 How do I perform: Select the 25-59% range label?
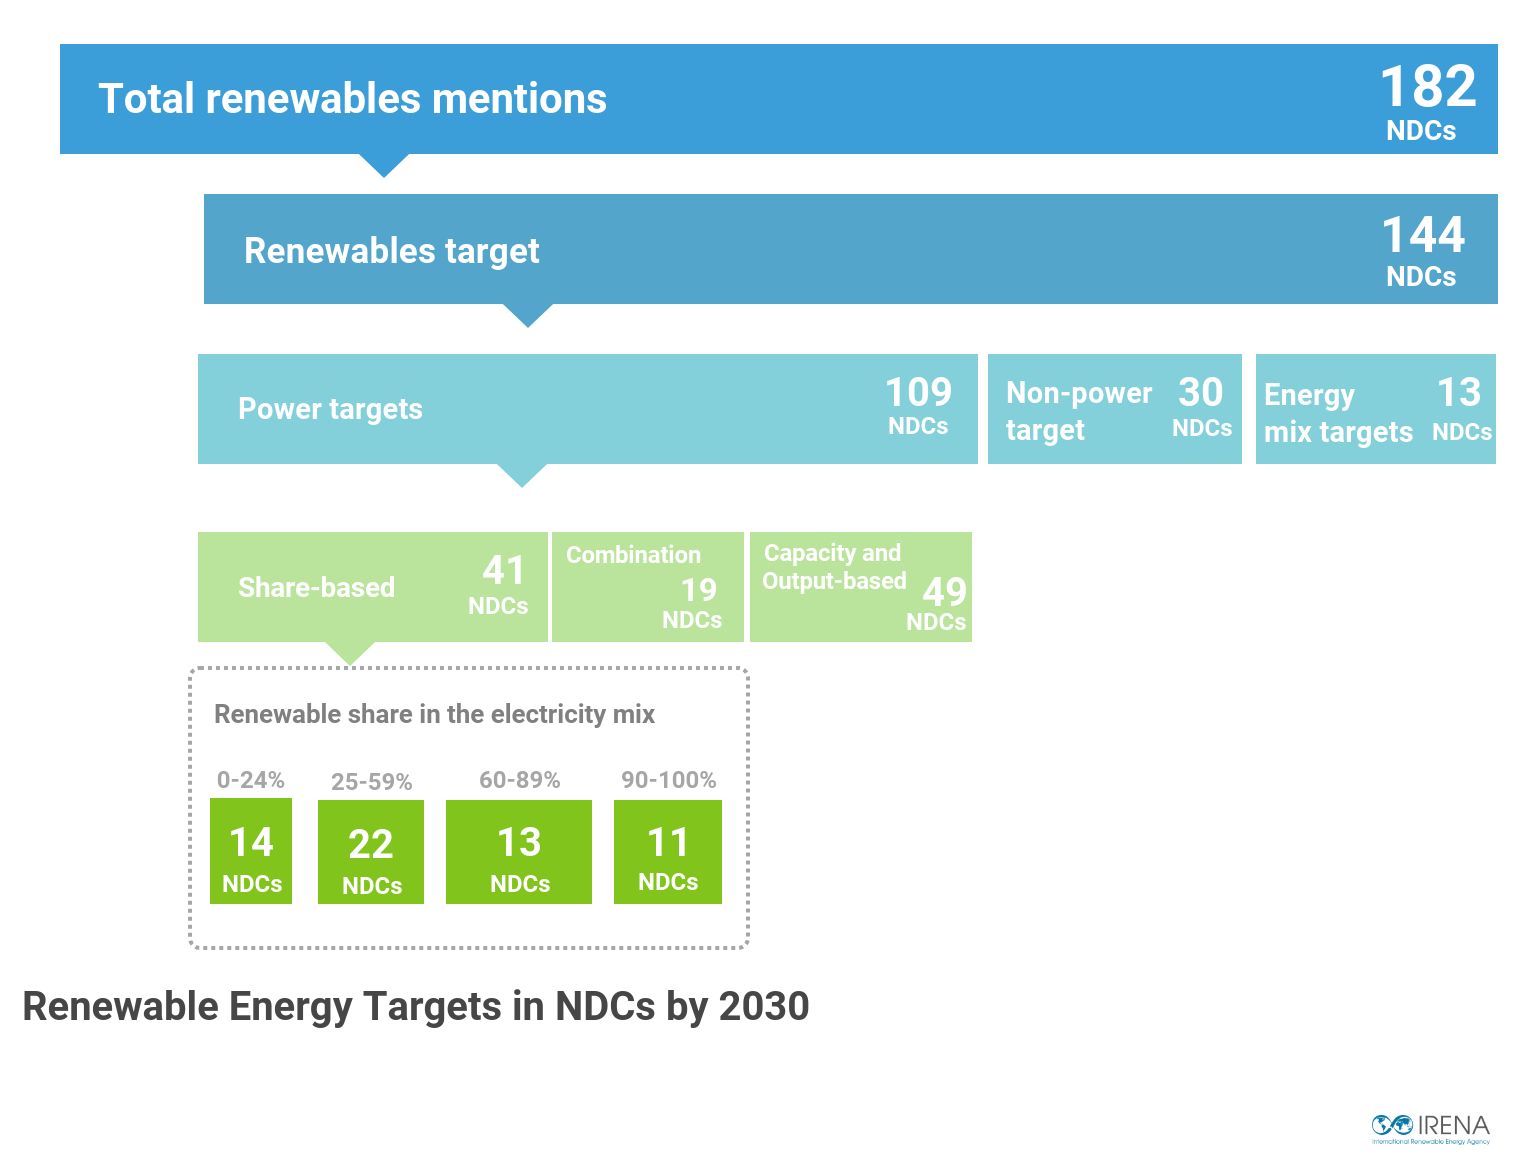tap(371, 782)
